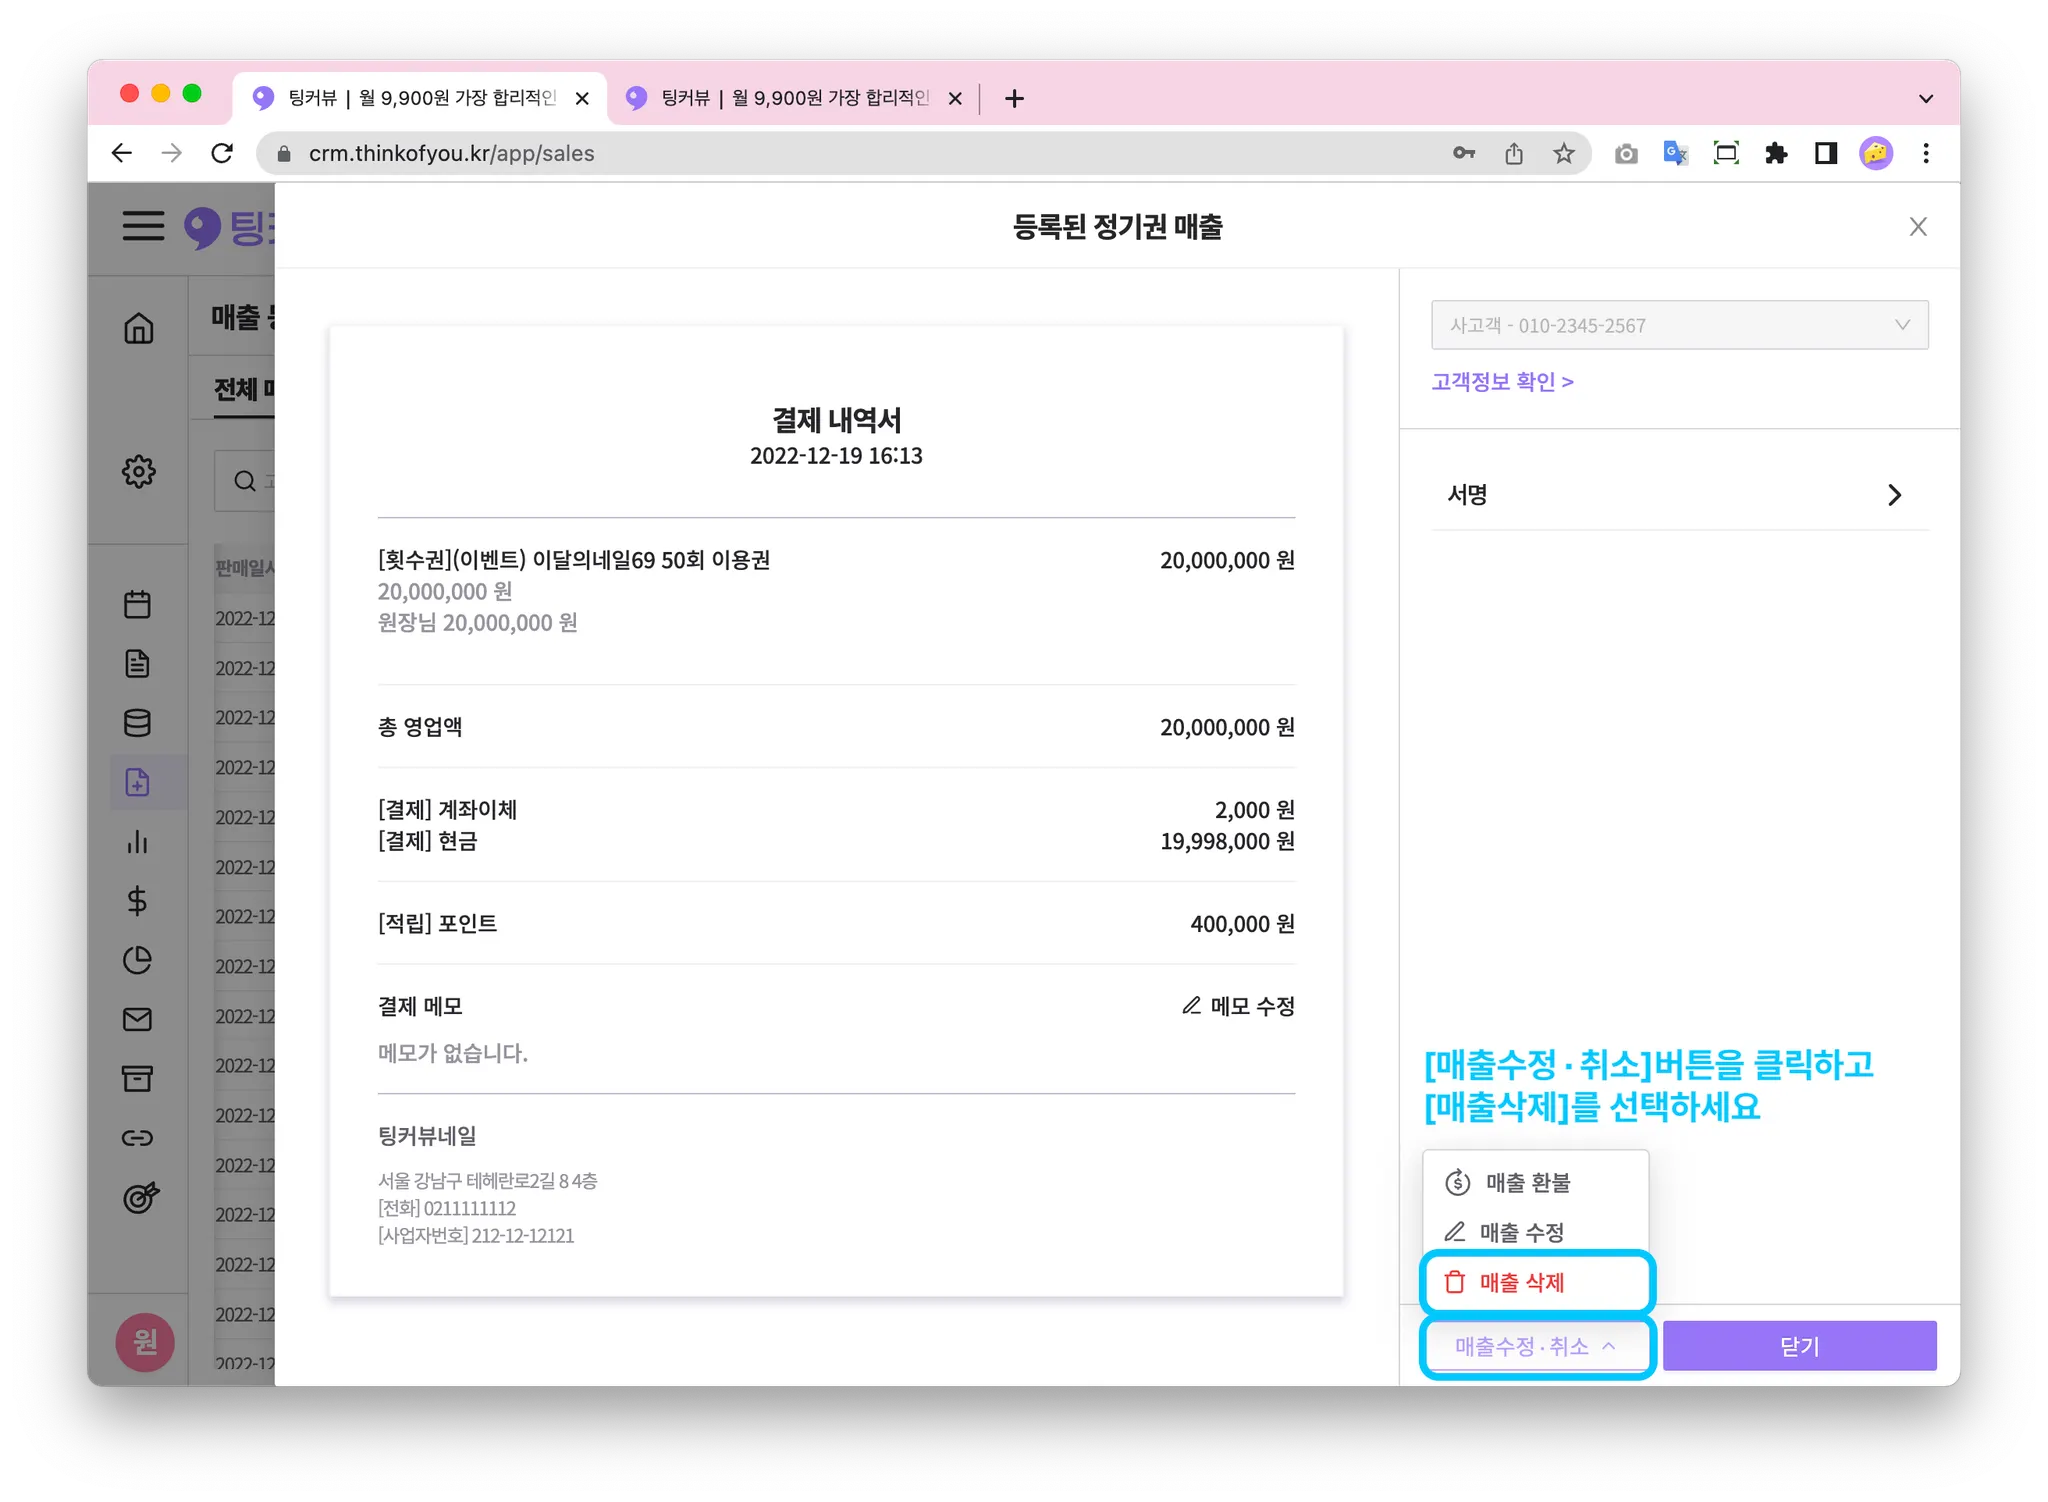Open the dollar sign sidebar icon

(x=138, y=901)
